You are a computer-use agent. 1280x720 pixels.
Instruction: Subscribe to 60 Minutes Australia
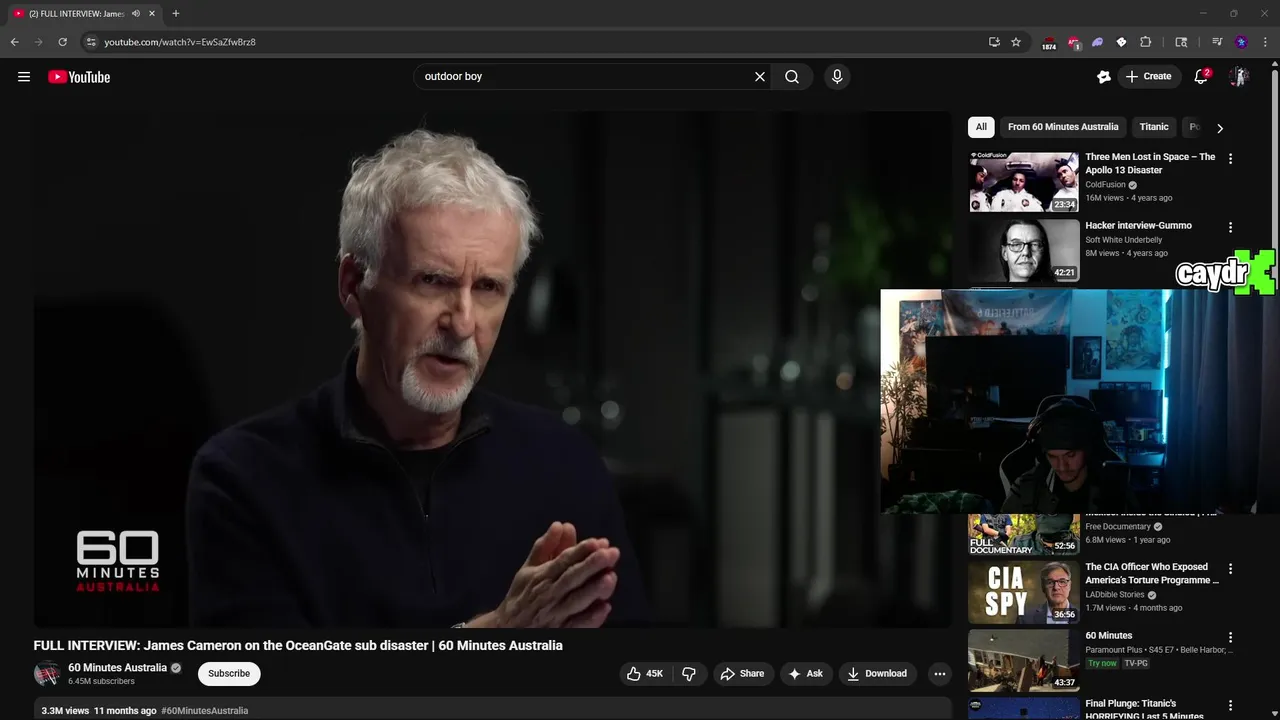pyautogui.click(x=229, y=674)
